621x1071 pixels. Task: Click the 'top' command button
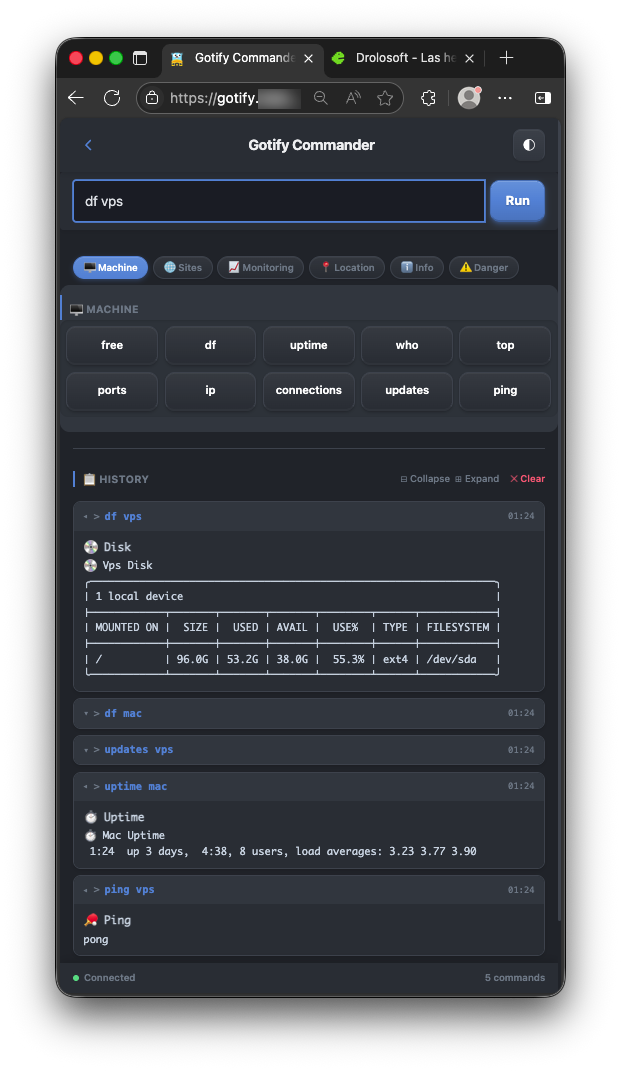[505, 345]
